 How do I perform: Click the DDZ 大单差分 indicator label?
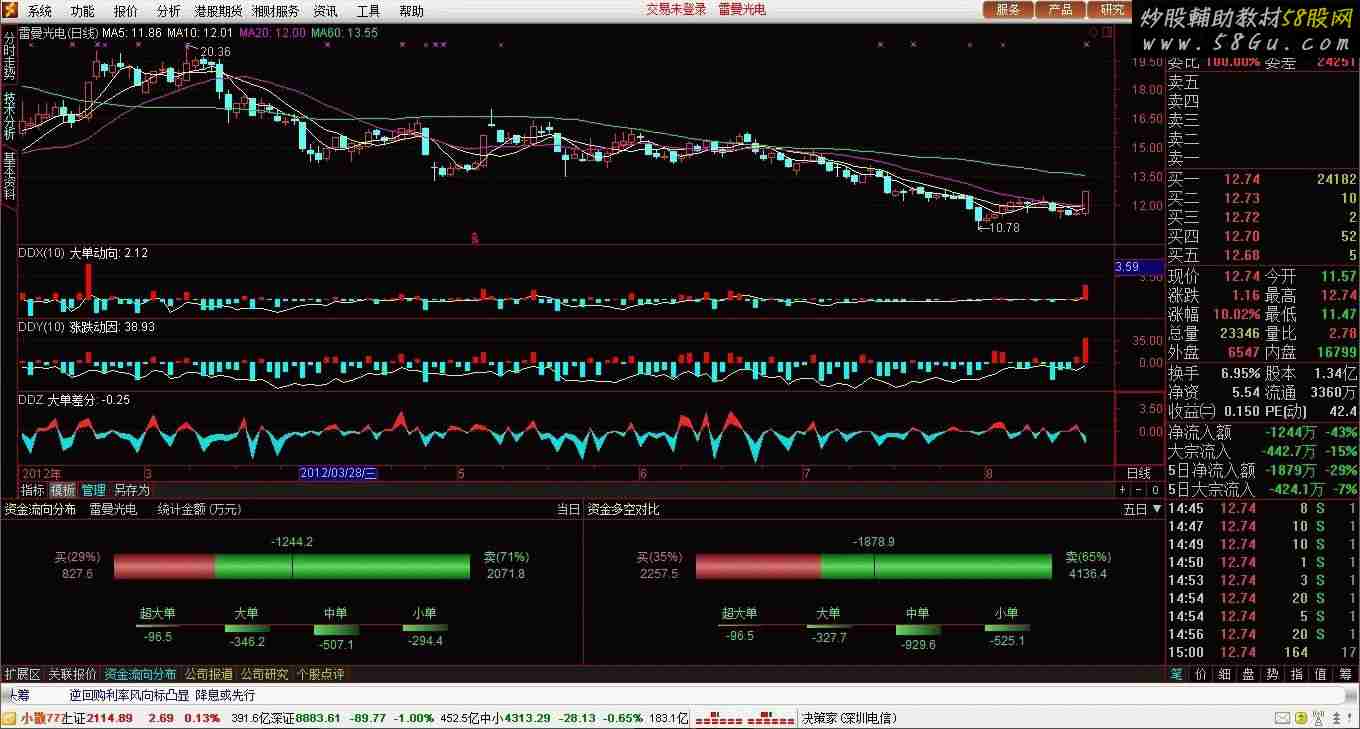[x=74, y=400]
